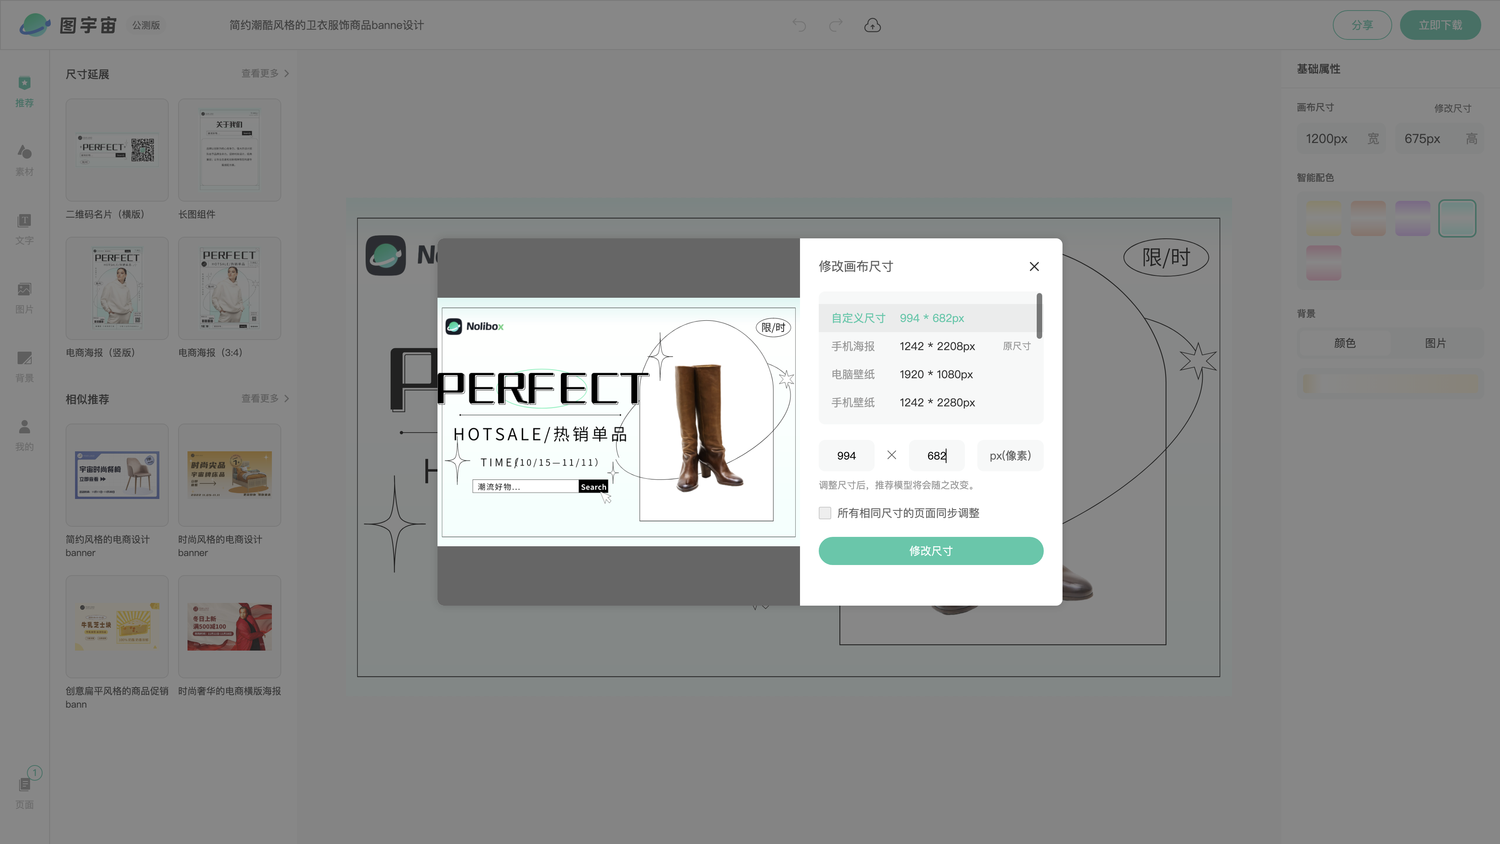This screenshot has width=1500, height=844.
Task: Switch background to 图片 tab
Action: pyautogui.click(x=1436, y=343)
